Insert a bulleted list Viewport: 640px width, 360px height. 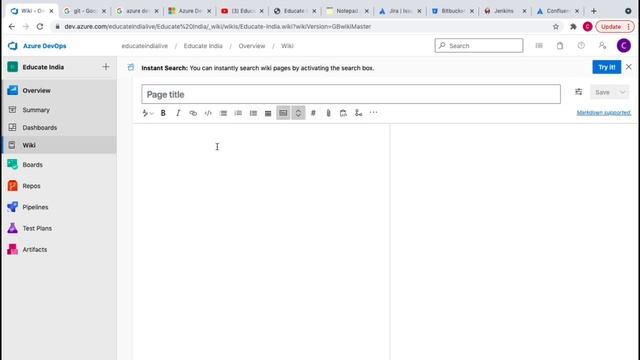tap(223, 113)
